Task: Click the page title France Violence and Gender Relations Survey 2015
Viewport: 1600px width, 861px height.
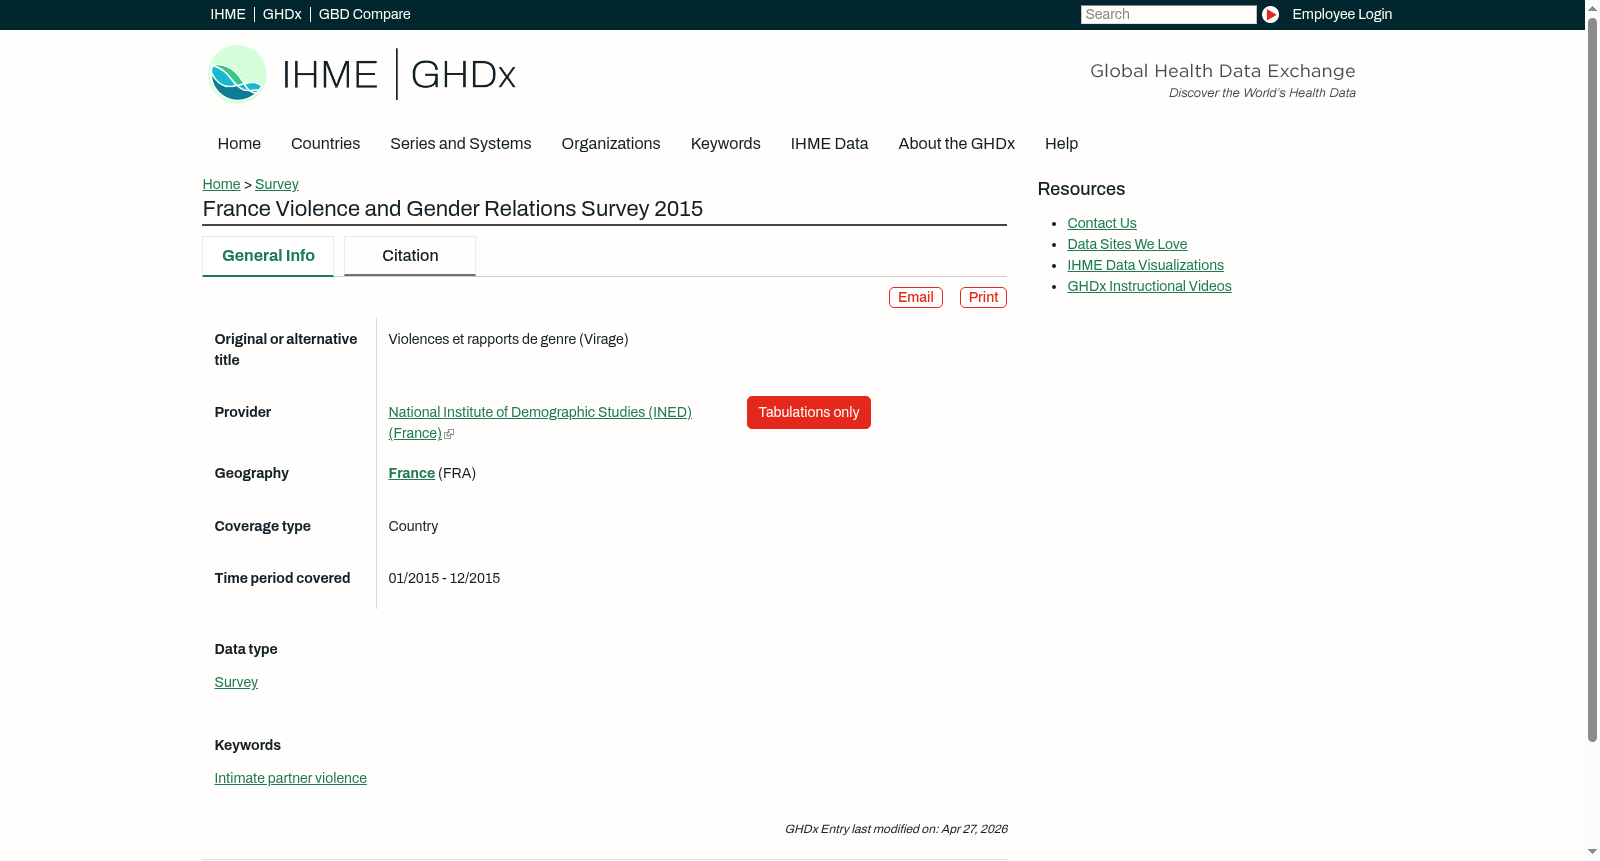Action: click(x=453, y=209)
